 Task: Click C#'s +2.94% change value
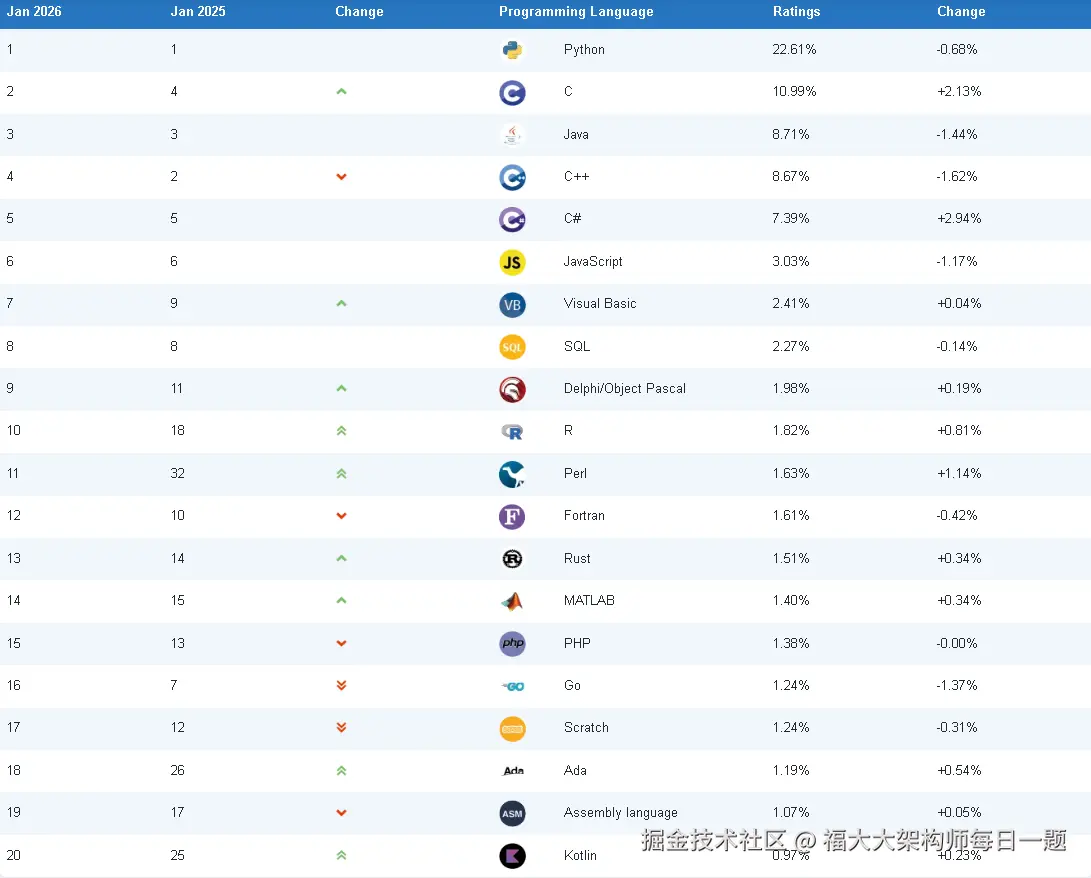(959, 218)
